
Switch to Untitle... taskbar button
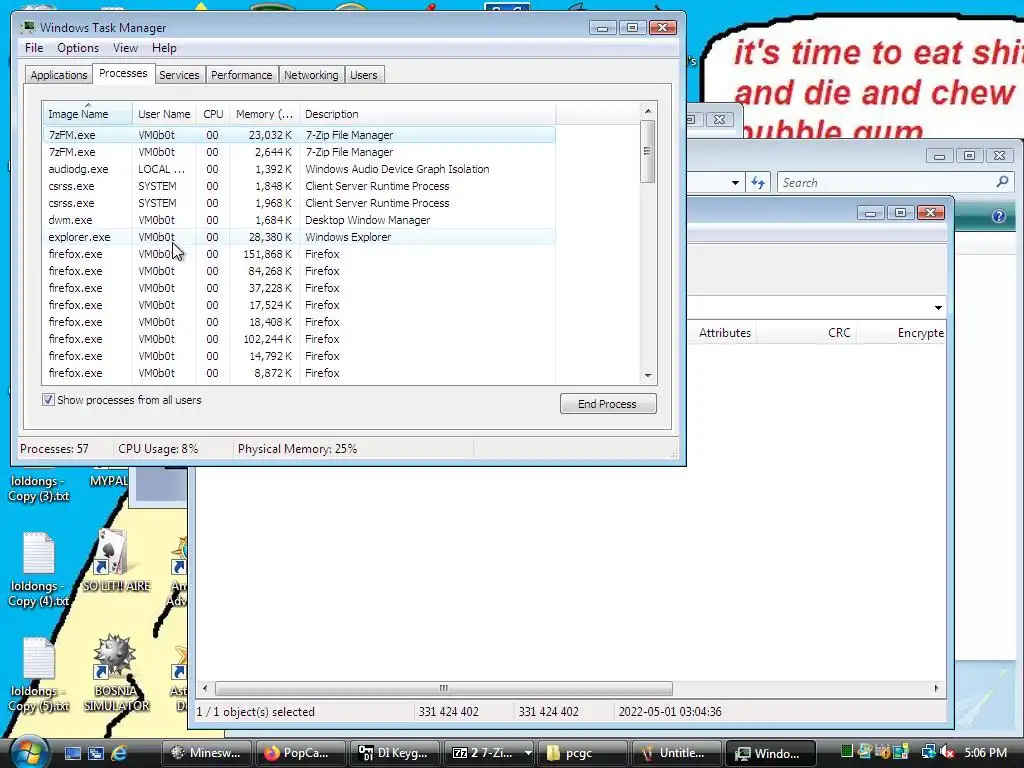676,753
